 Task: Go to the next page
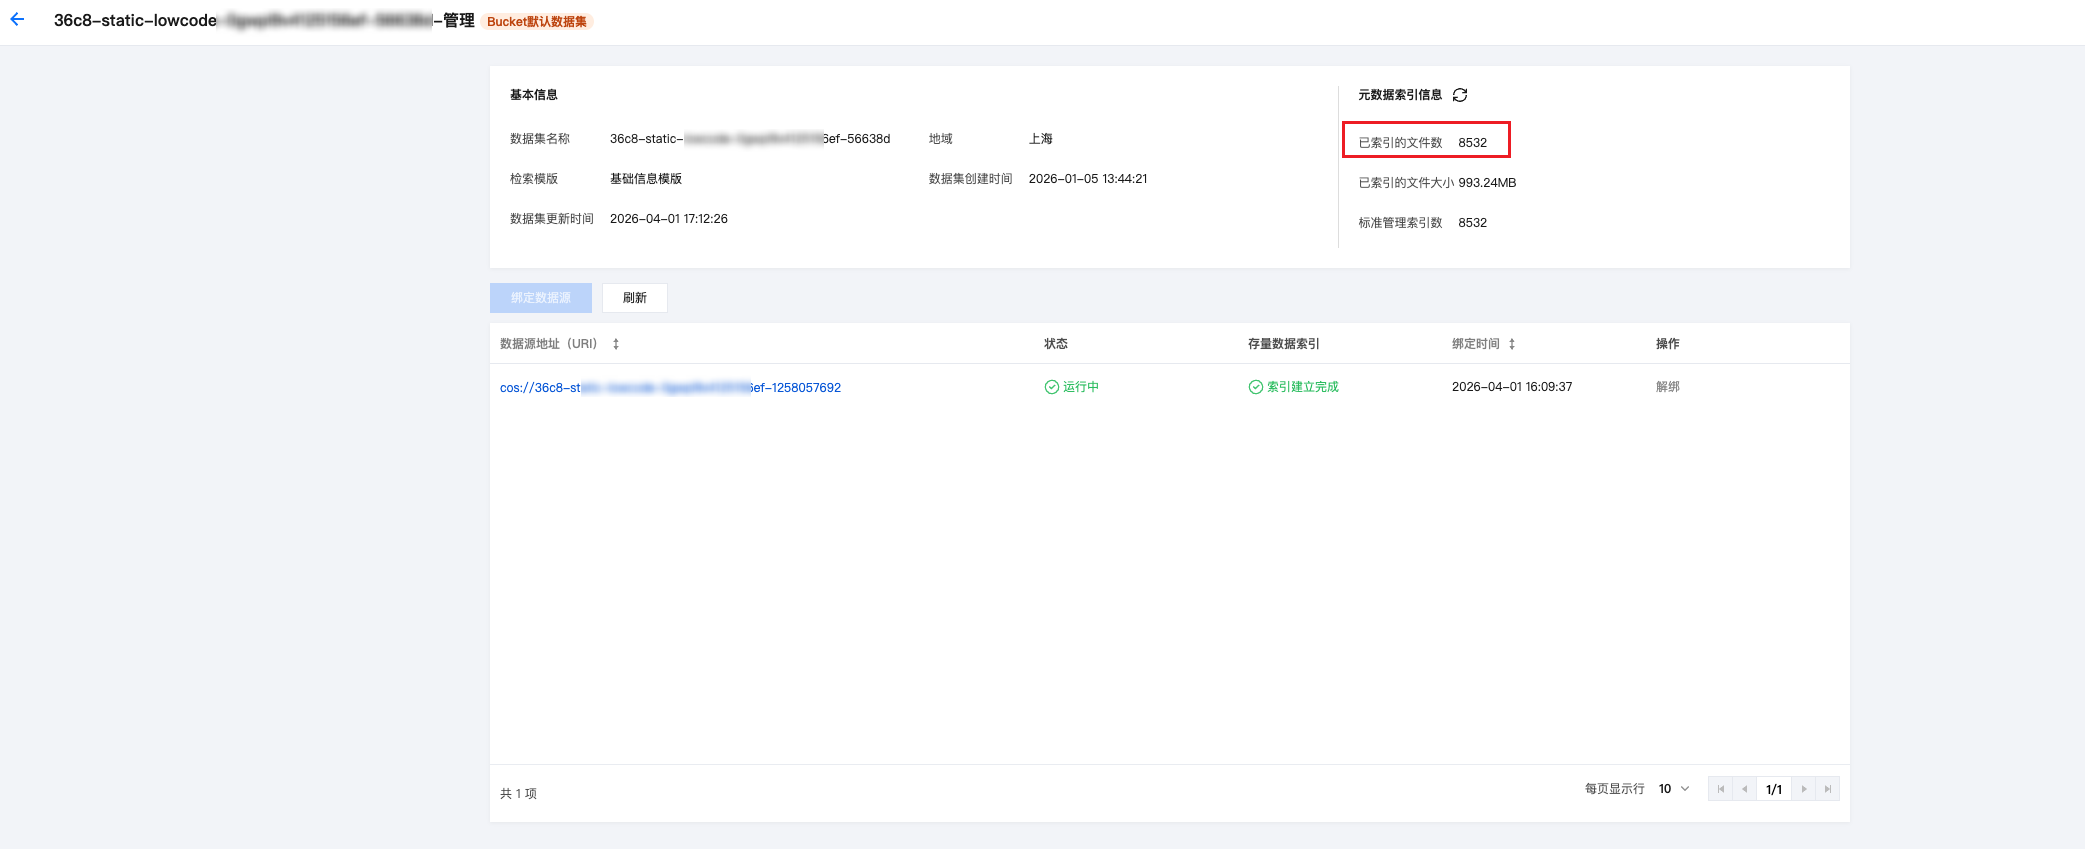coord(1804,789)
